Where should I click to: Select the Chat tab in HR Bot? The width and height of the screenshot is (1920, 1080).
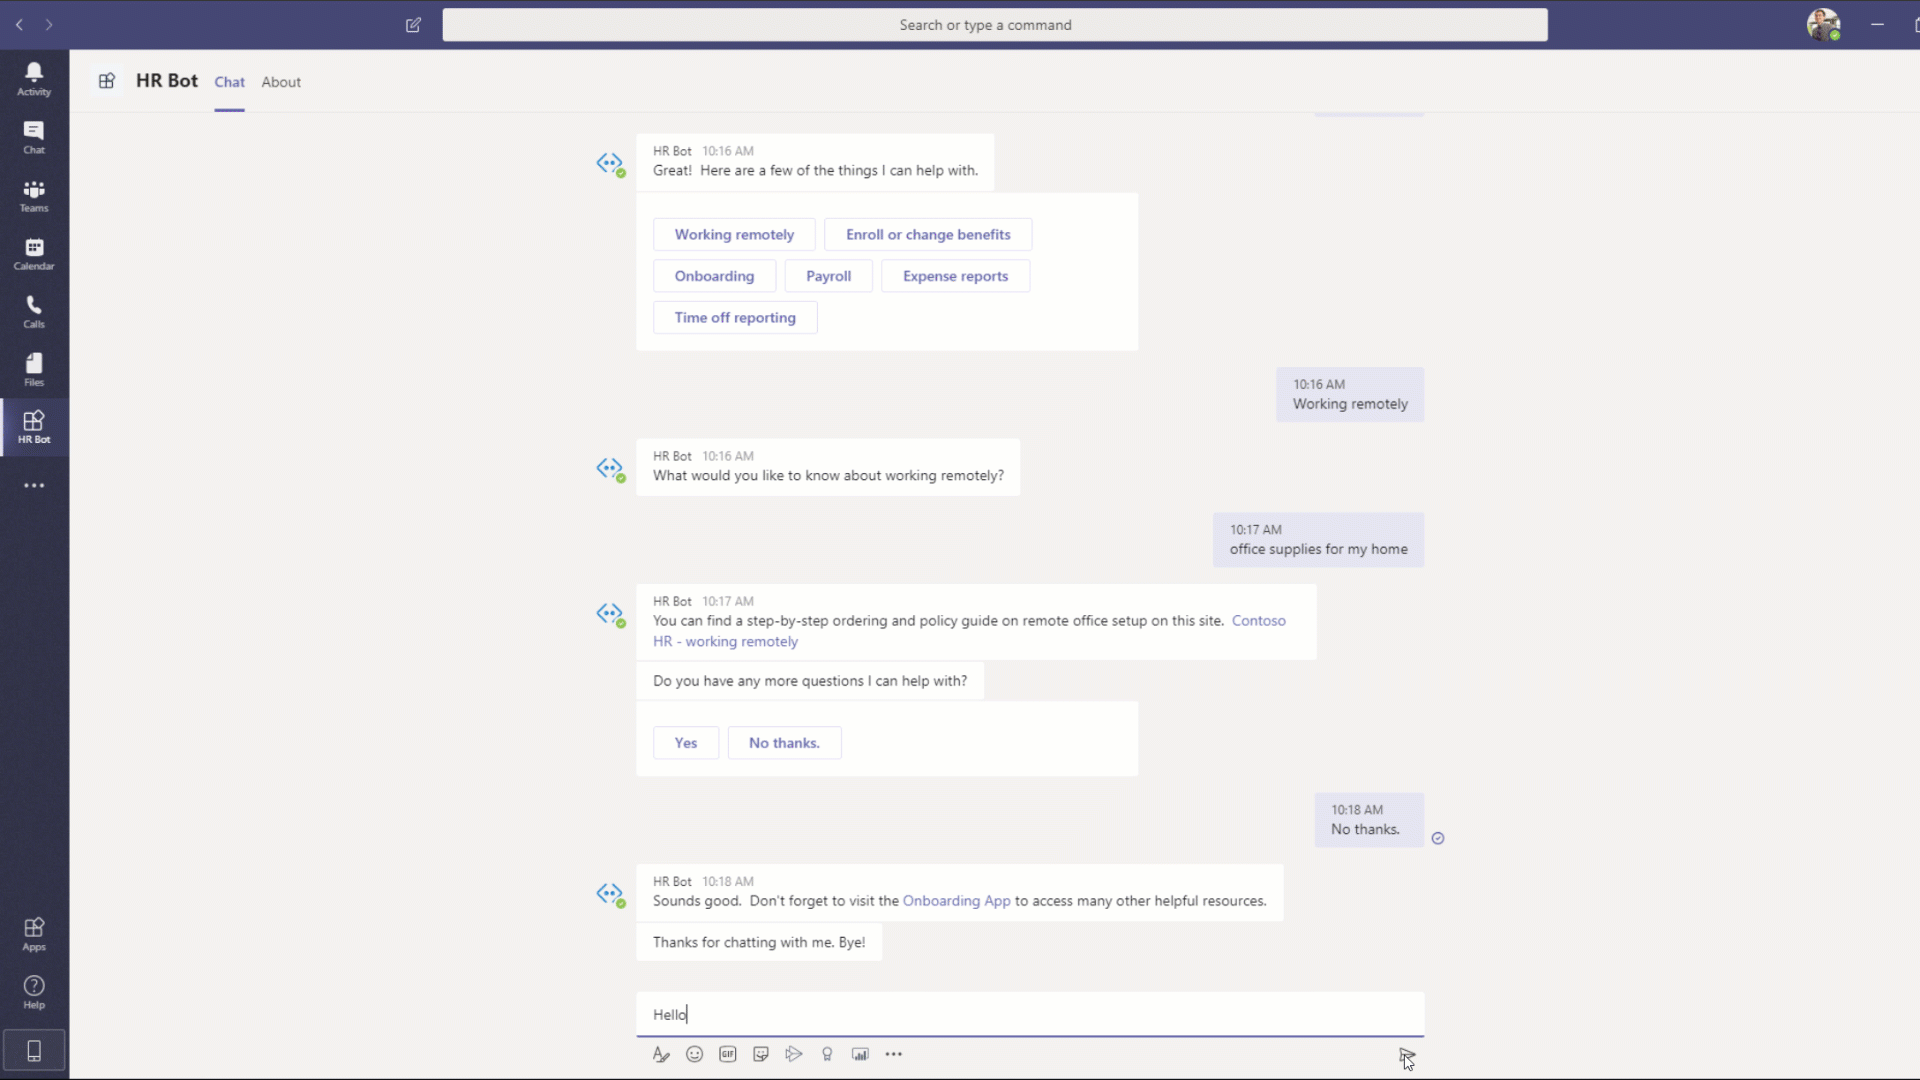(228, 82)
